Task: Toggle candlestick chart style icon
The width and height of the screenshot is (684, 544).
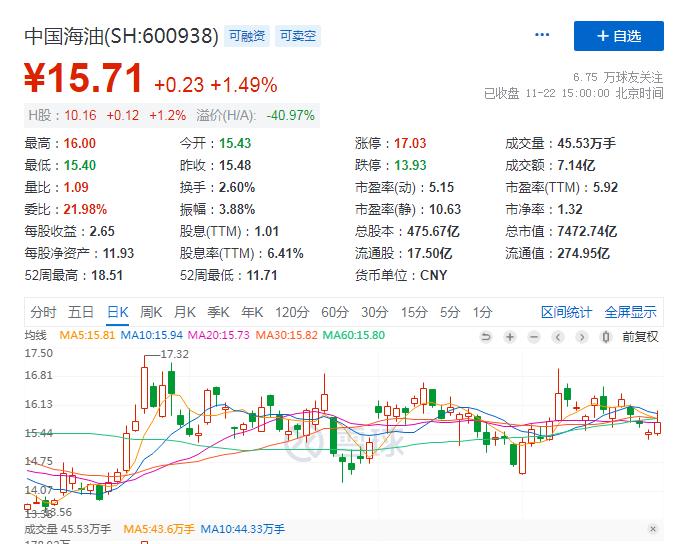Action: tap(605, 337)
